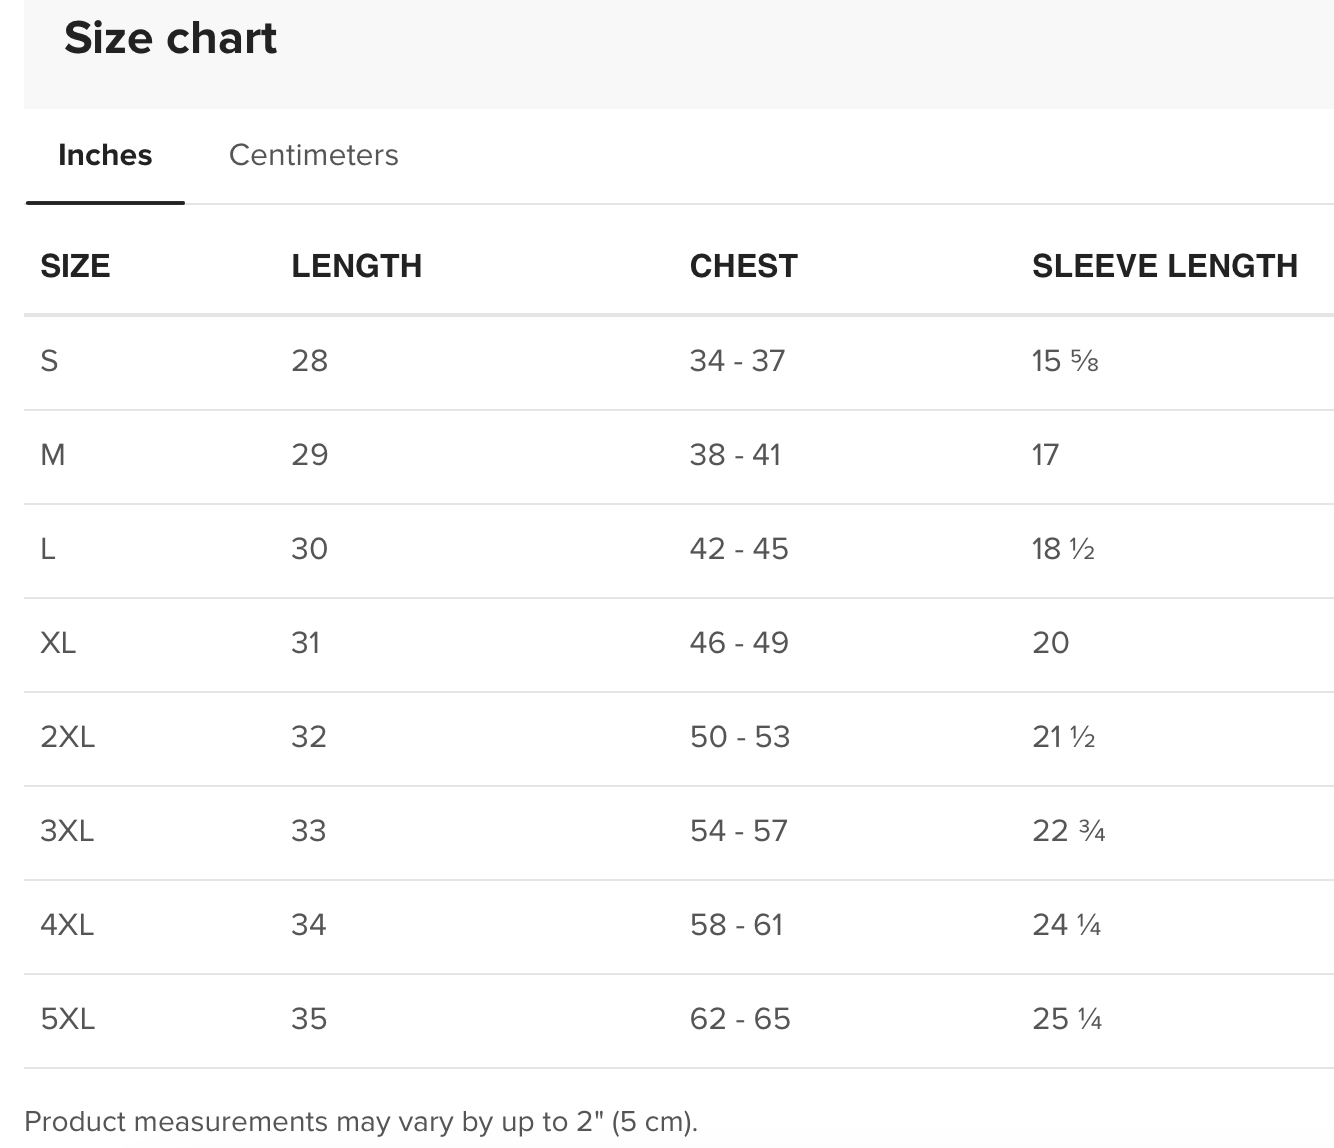Select the S size row label

coord(49,361)
